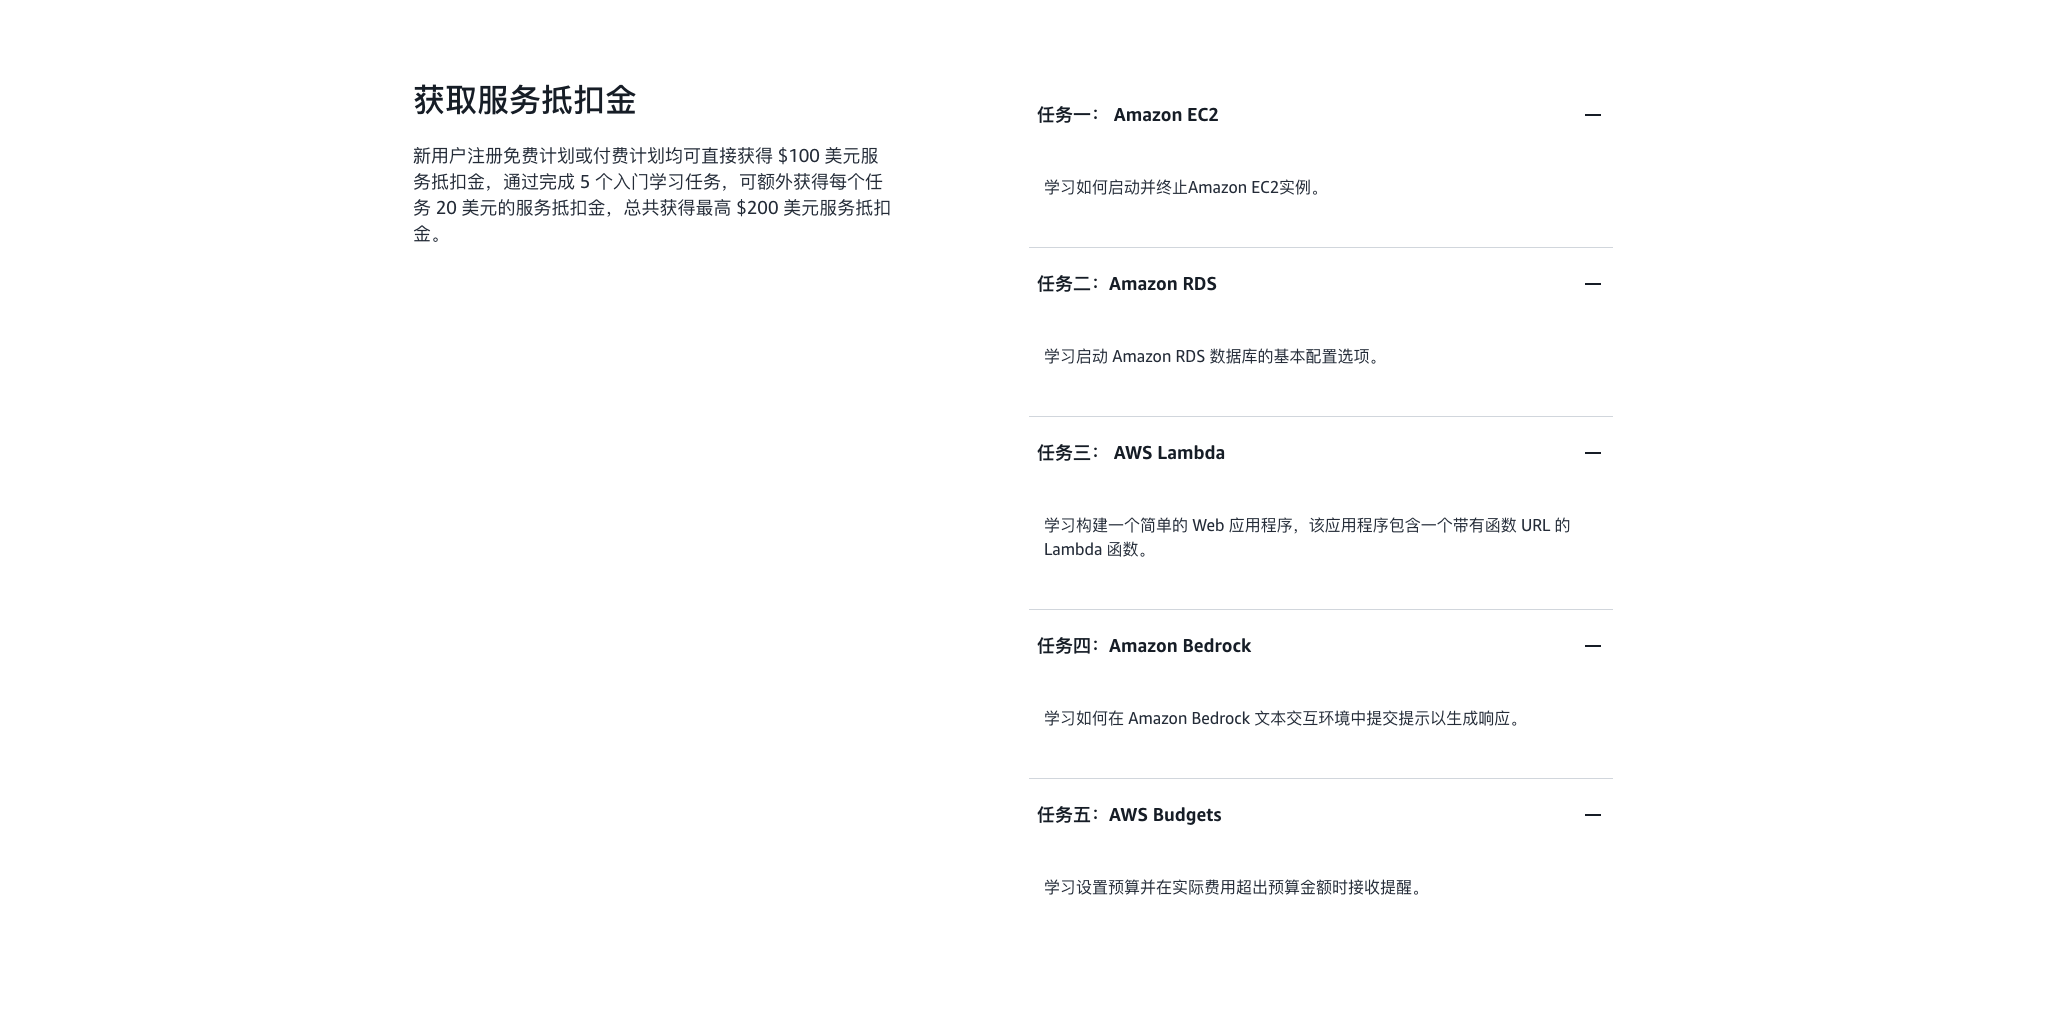
Task: Click the Bedrock 文本交互环境 description
Action: (1284, 718)
